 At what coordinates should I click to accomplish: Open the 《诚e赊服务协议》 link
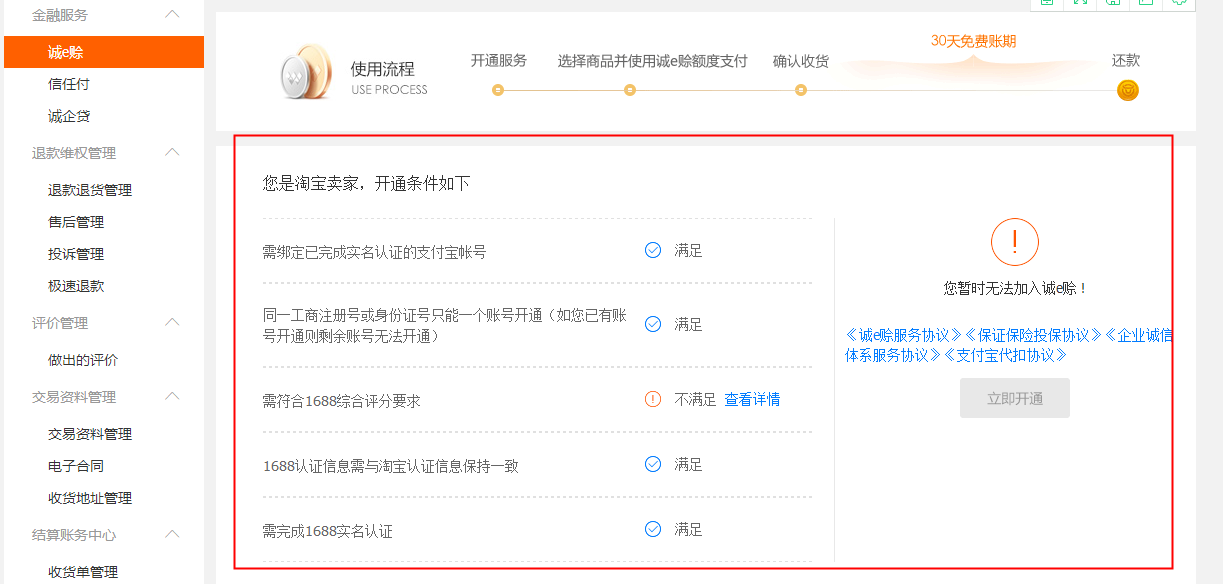[904, 335]
